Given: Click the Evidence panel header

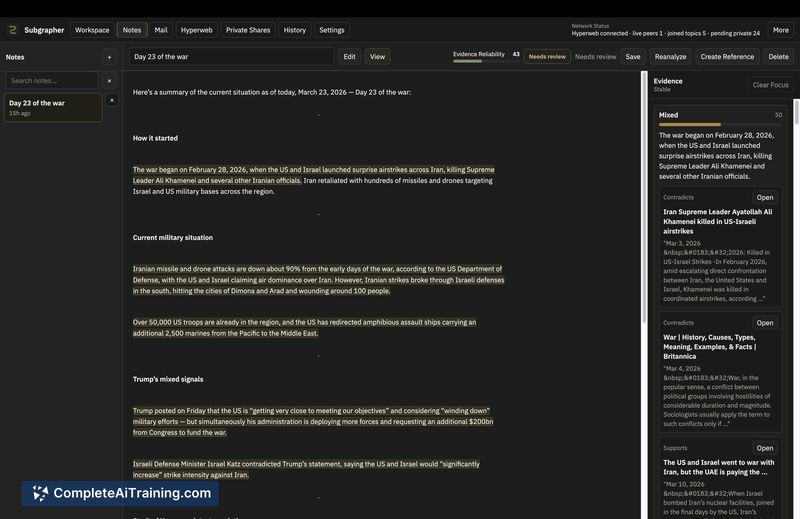Looking at the screenshot, I should [668, 81].
